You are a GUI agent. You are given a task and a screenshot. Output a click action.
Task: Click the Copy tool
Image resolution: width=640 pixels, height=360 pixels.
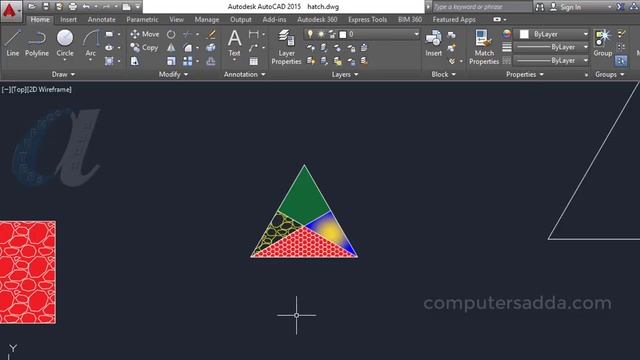point(144,48)
